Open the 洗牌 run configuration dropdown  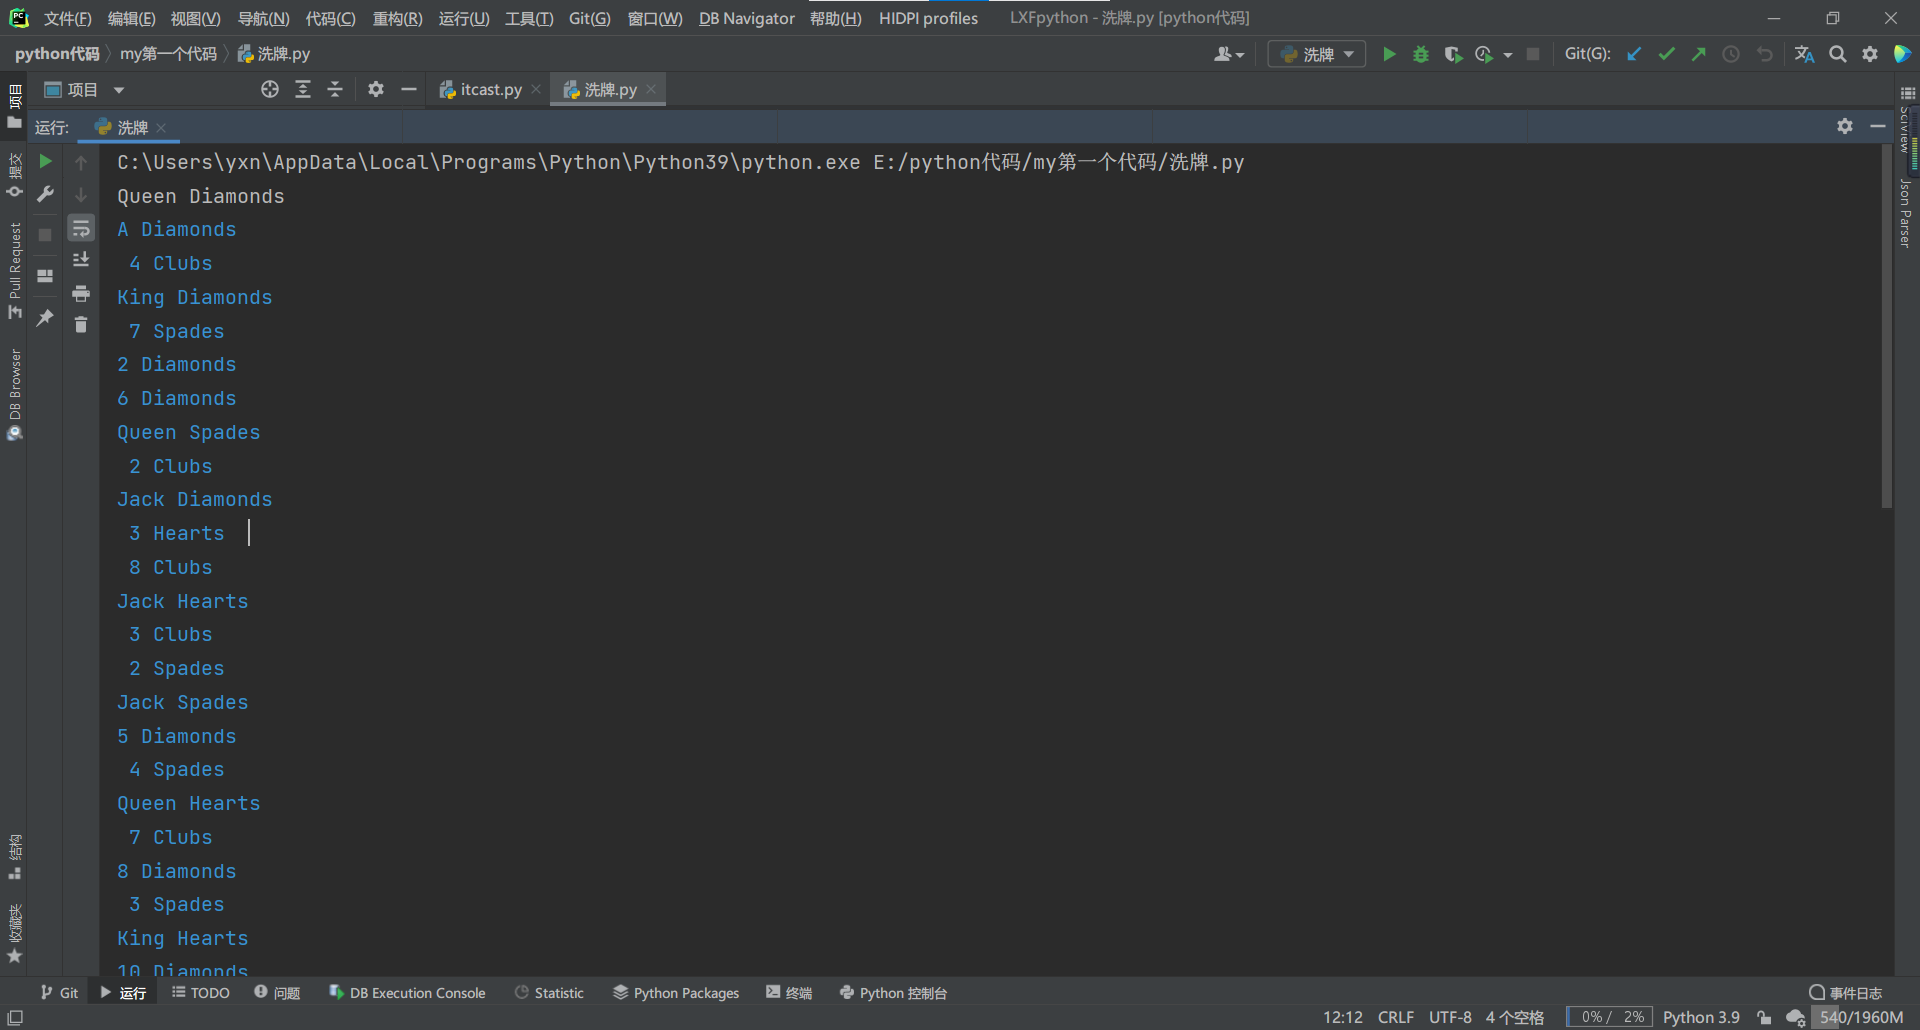point(1317,54)
